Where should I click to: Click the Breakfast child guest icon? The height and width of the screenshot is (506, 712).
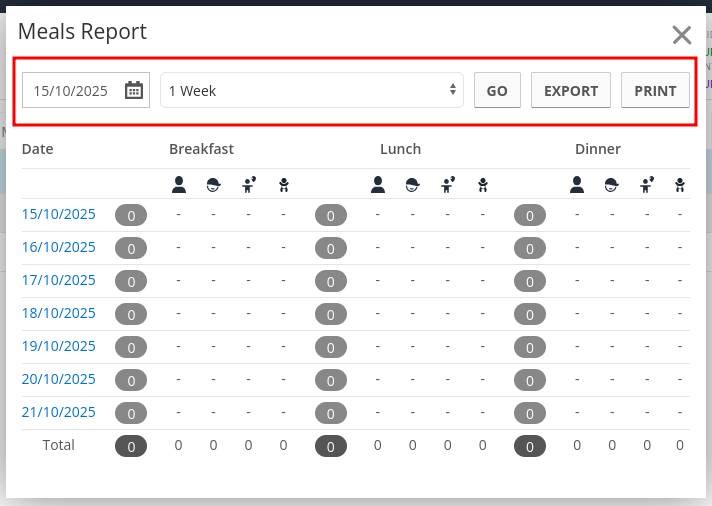coord(213,184)
